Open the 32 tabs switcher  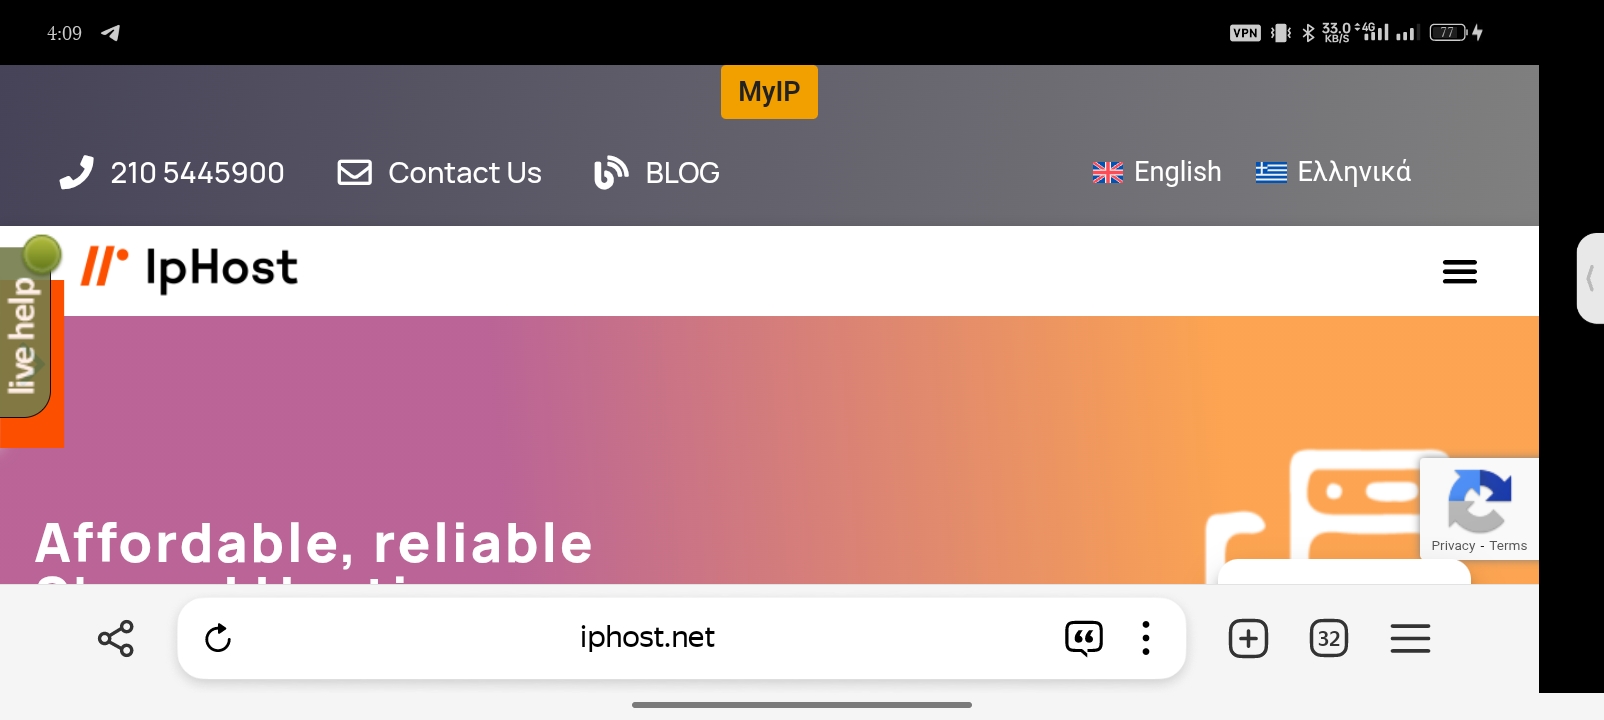pos(1329,638)
